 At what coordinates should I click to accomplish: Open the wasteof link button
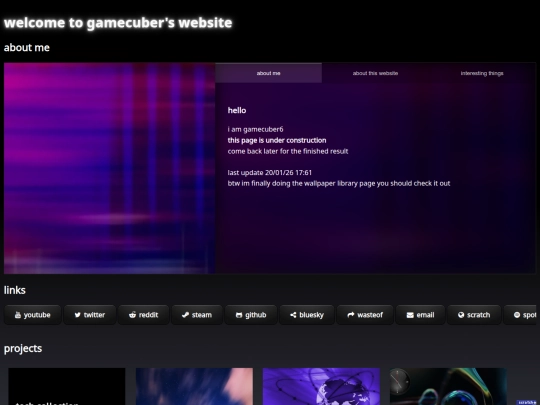[365, 315]
